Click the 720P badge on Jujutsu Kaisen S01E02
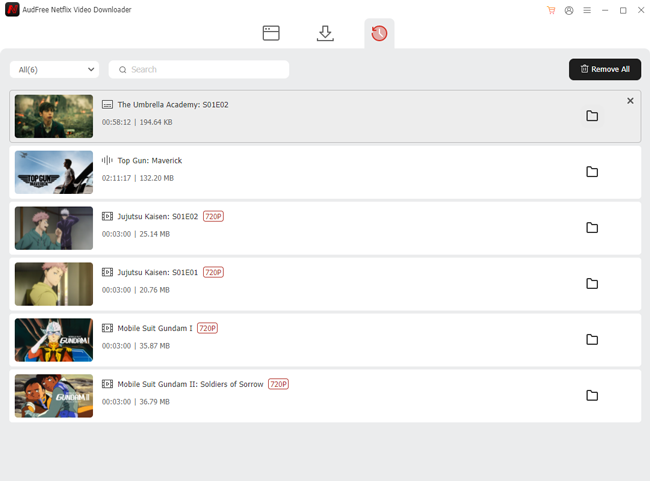The image size is (650, 481). tap(213, 216)
